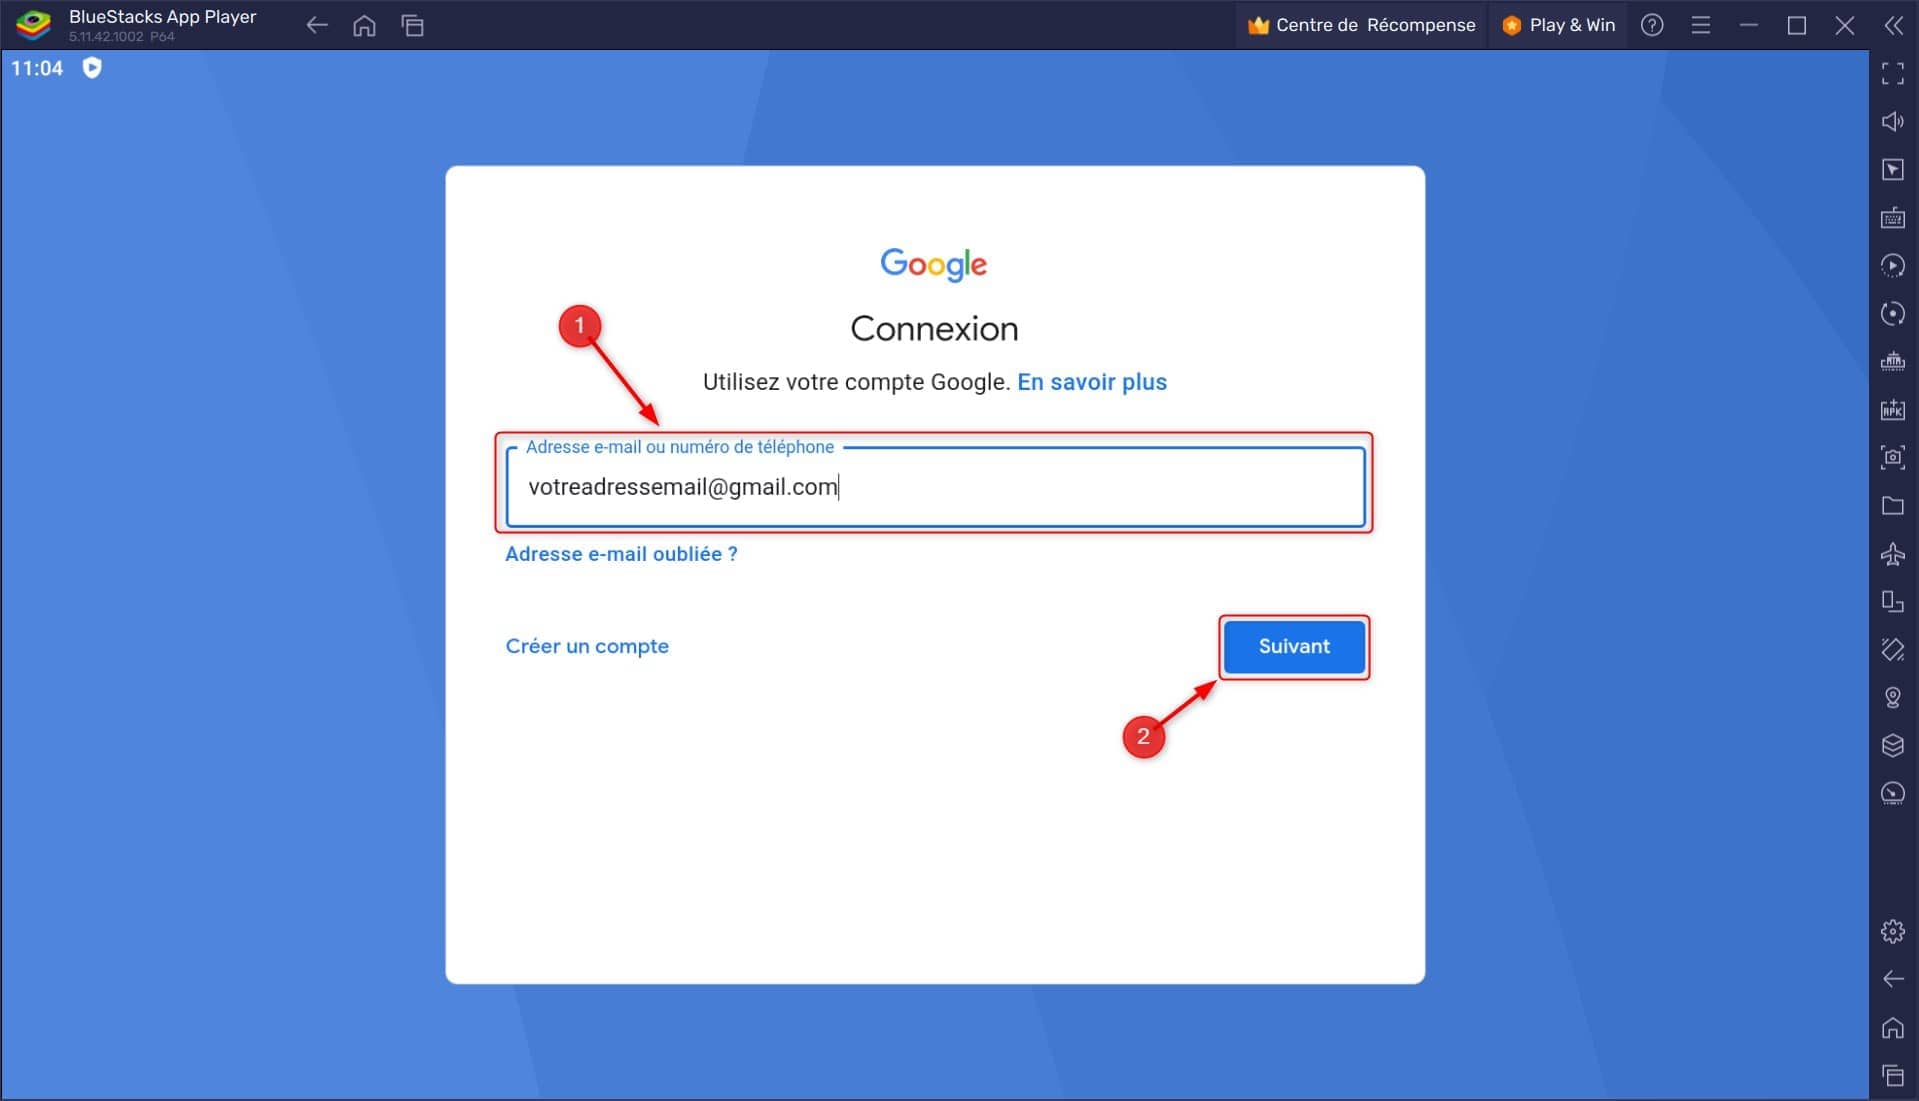Open the help question mark icon
Screen dimensions: 1919x1101
(x=1652, y=25)
